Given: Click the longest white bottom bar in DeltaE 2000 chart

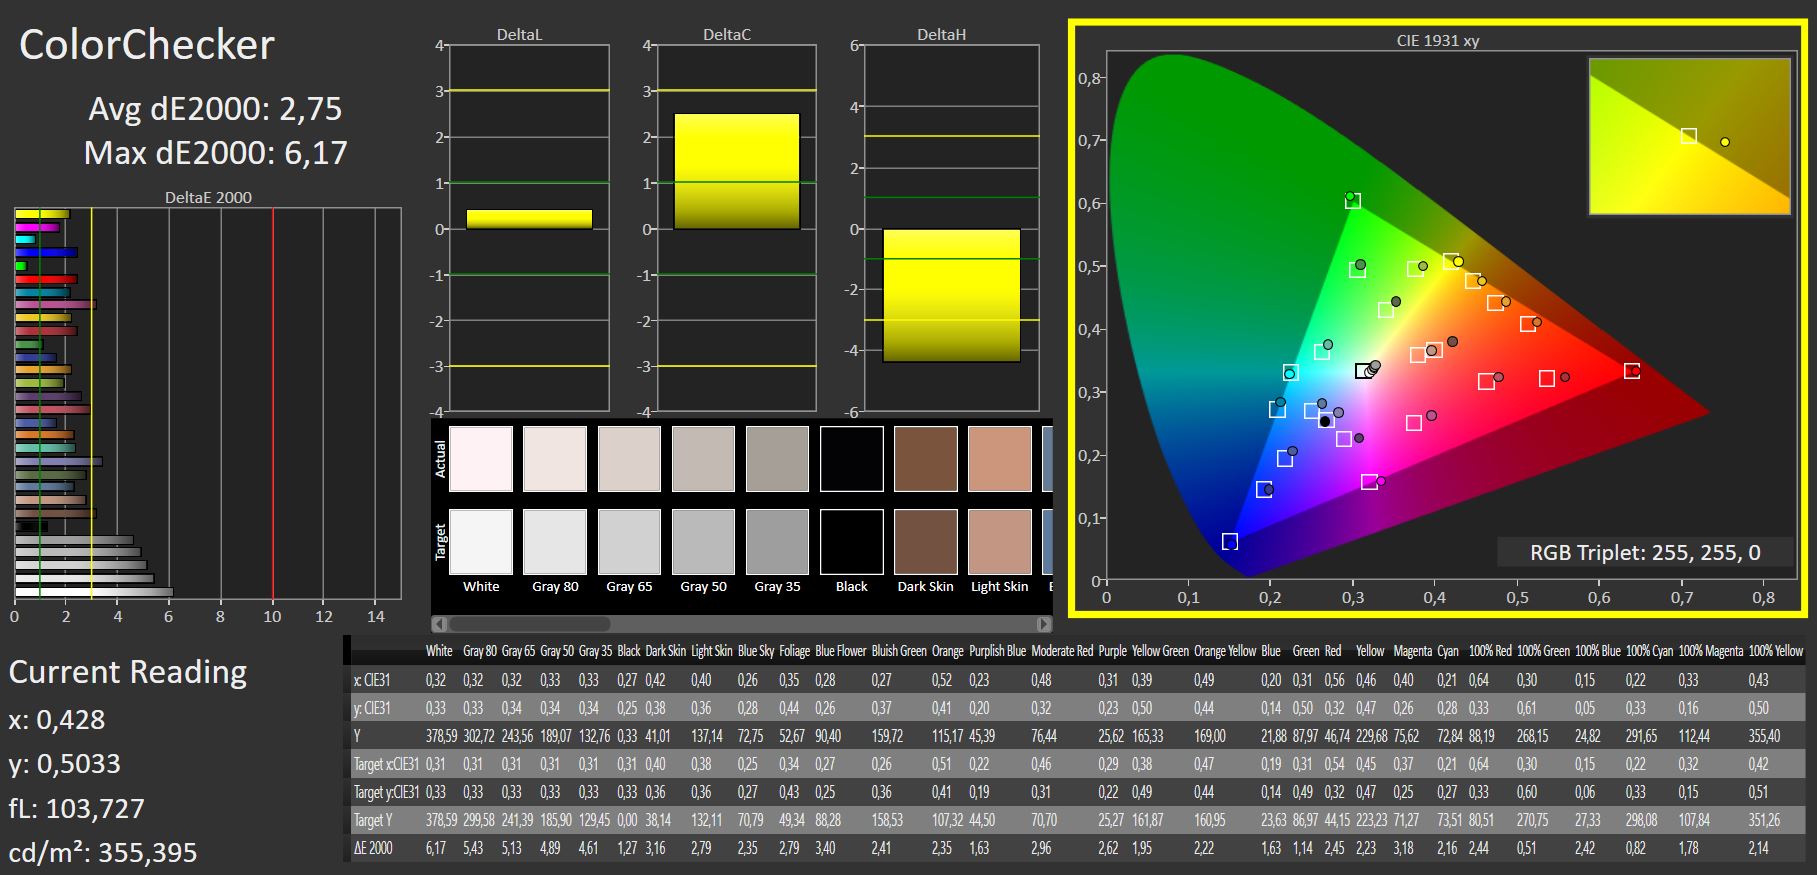Looking at the screenshot, I should point(94,592).
